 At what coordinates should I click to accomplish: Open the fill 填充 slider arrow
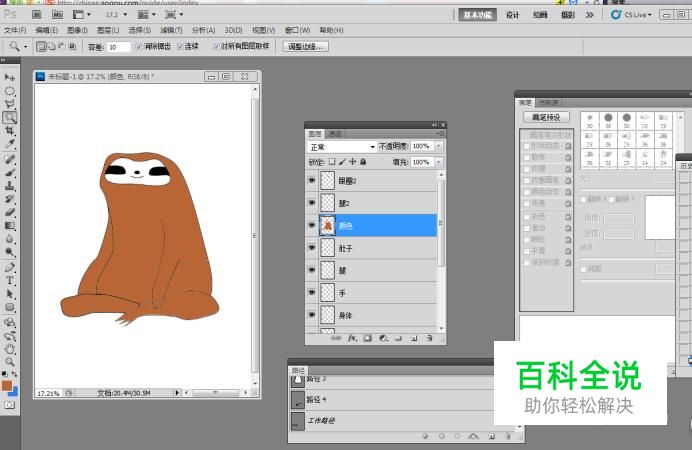coord(439,162)
